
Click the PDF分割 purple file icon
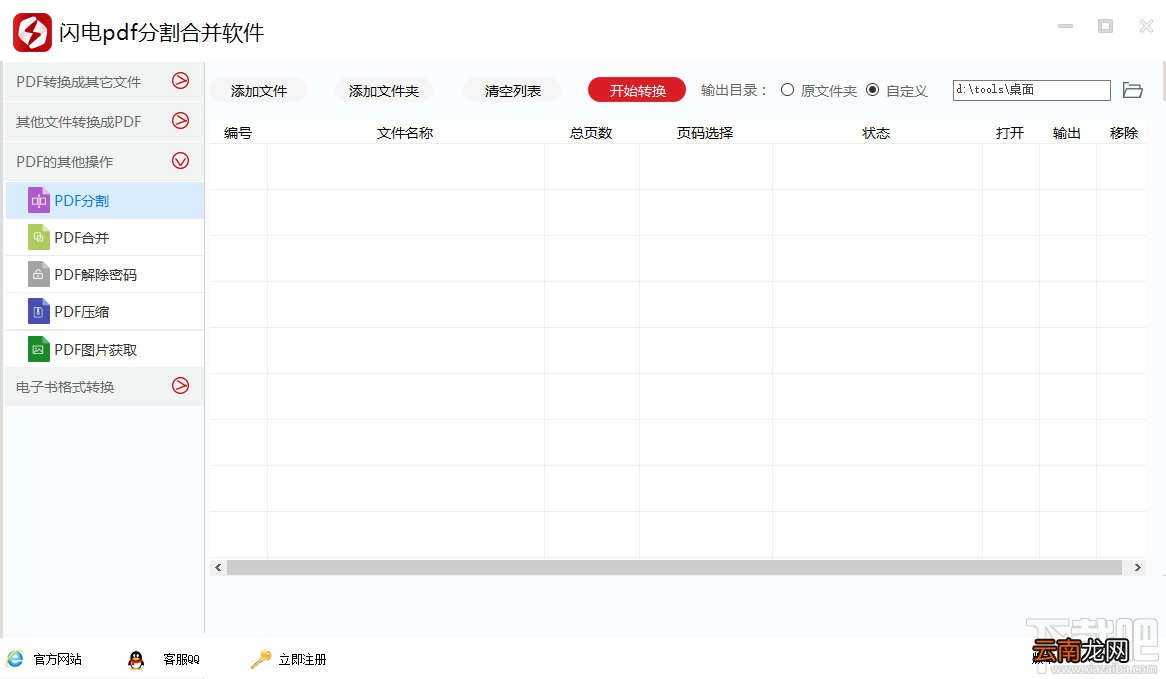point(39,201)
